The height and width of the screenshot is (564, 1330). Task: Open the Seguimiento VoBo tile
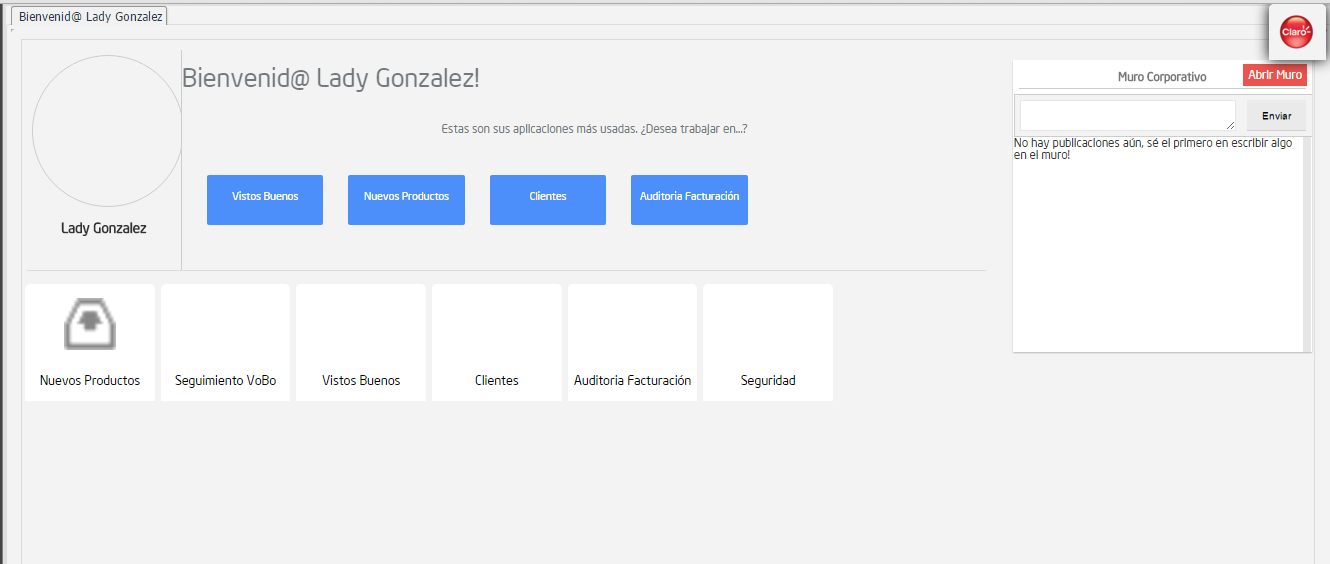point(225,343)
